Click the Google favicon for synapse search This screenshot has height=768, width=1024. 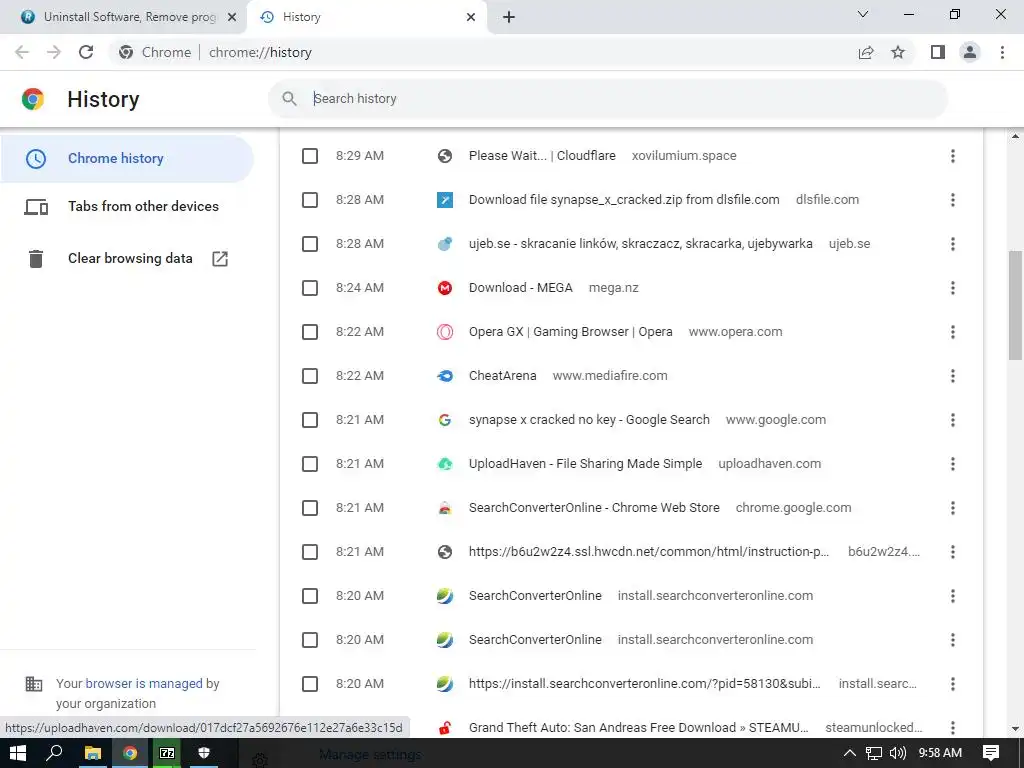pyautogui.click(x=445, y=420)
